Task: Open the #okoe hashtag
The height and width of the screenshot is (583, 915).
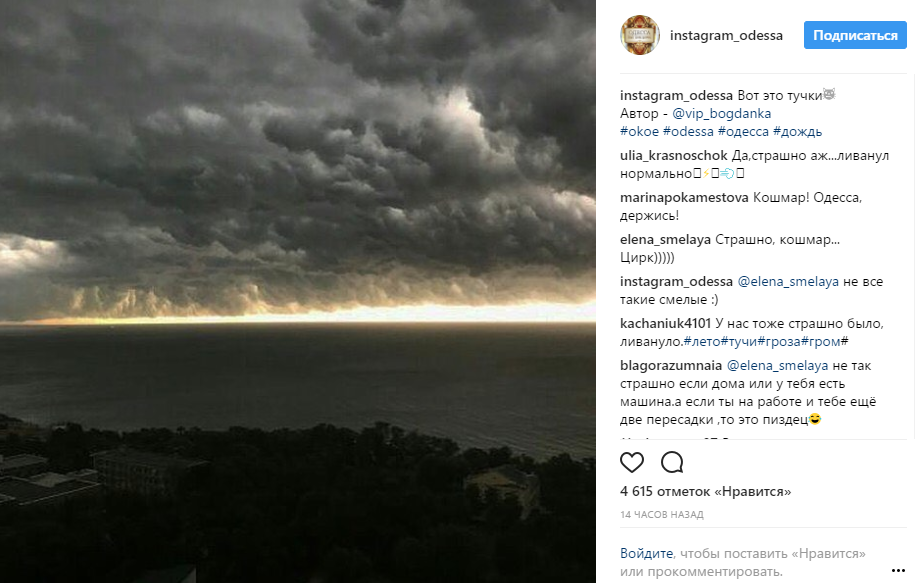Action: tap(639, 131)
